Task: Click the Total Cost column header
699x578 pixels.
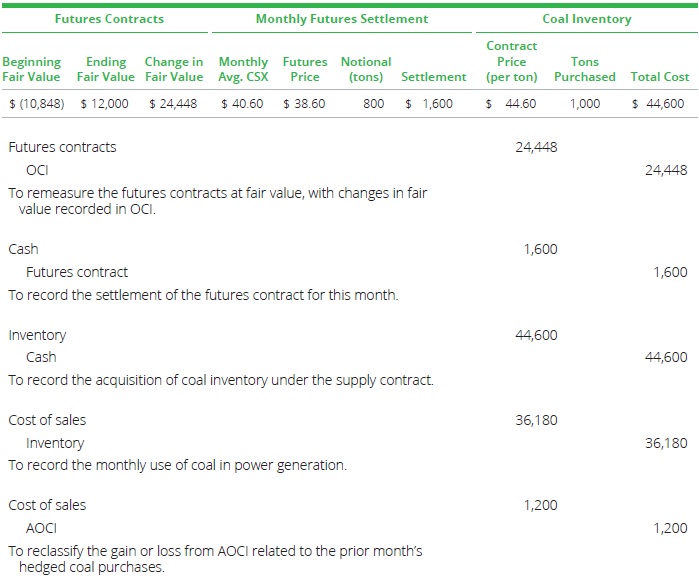Action: pyautogui.click(x=659, y=76)
